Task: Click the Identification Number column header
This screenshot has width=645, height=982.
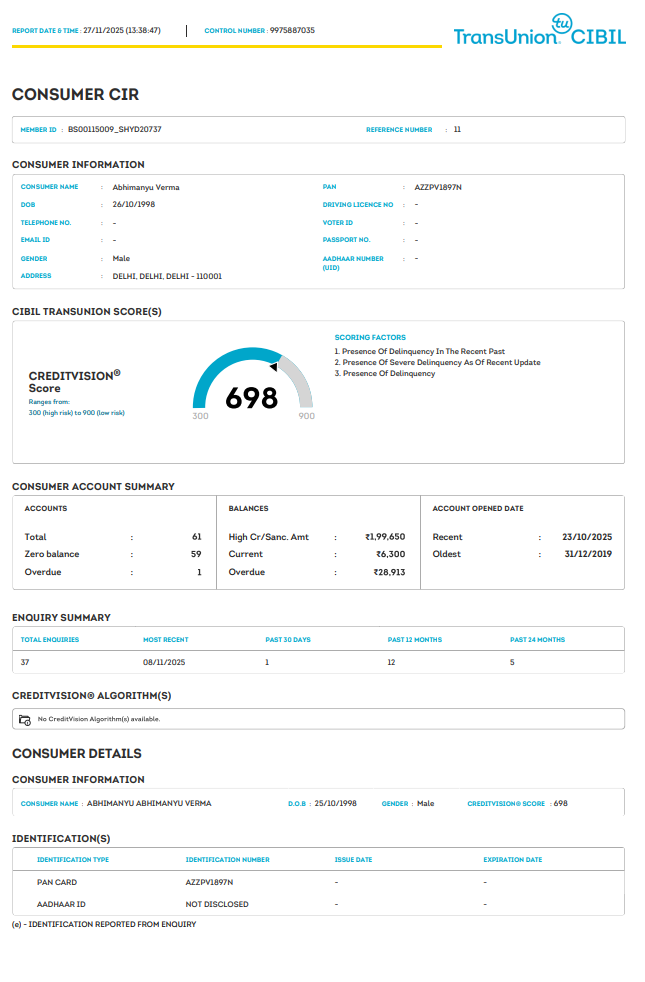Action: tap(227, 860)
